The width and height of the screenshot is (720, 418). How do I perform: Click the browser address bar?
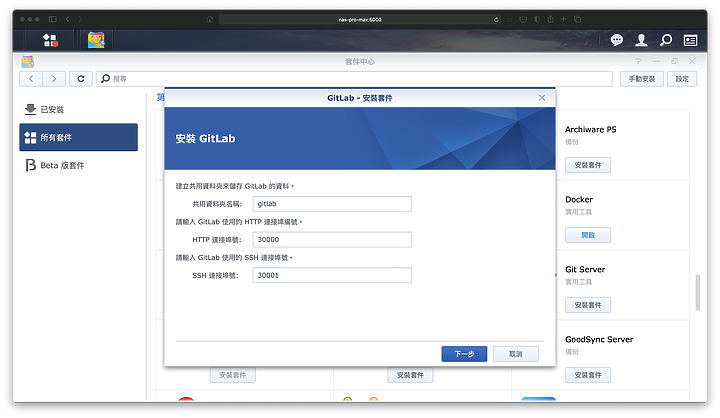click(x=360, y=19)
